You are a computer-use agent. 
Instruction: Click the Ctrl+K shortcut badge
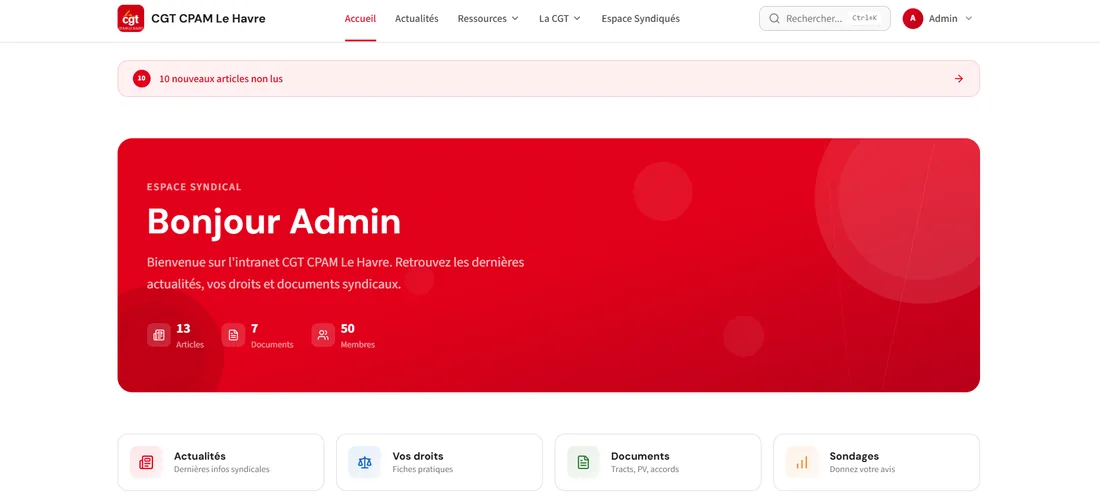coord(864,18)
